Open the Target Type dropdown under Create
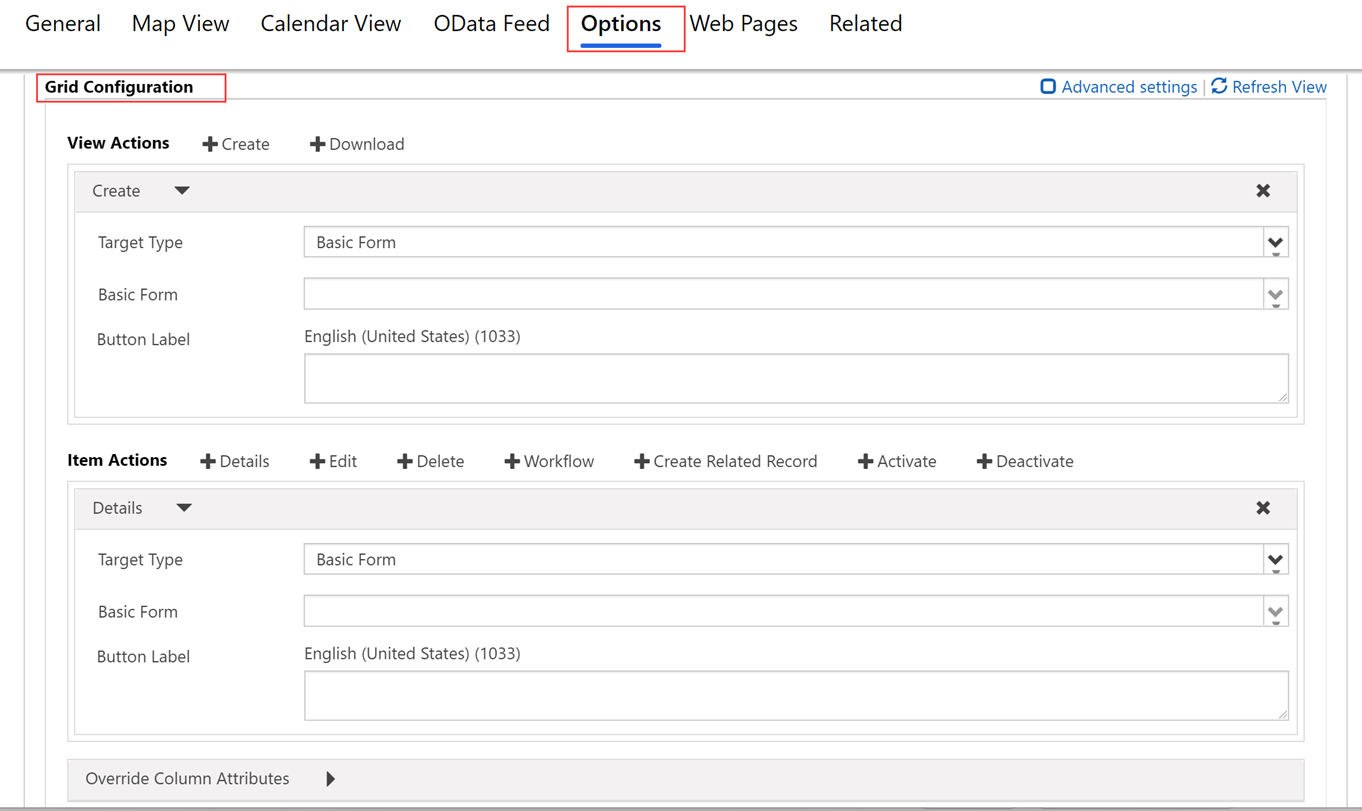 pos(1276,242)
